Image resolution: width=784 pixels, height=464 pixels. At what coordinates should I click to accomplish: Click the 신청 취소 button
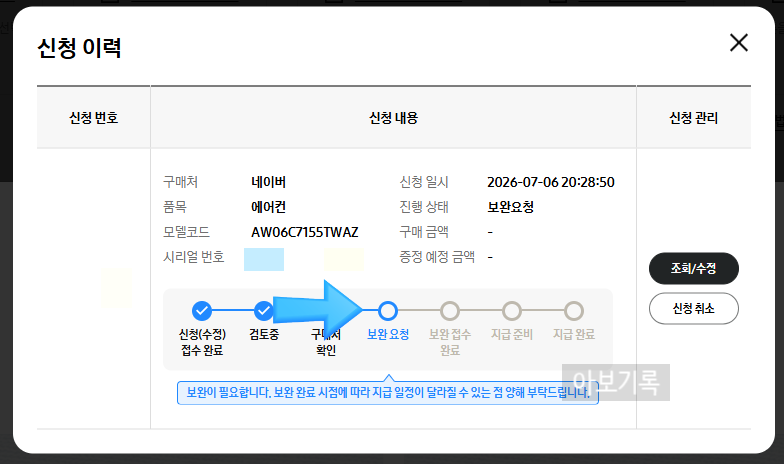[x=694, y=308]
